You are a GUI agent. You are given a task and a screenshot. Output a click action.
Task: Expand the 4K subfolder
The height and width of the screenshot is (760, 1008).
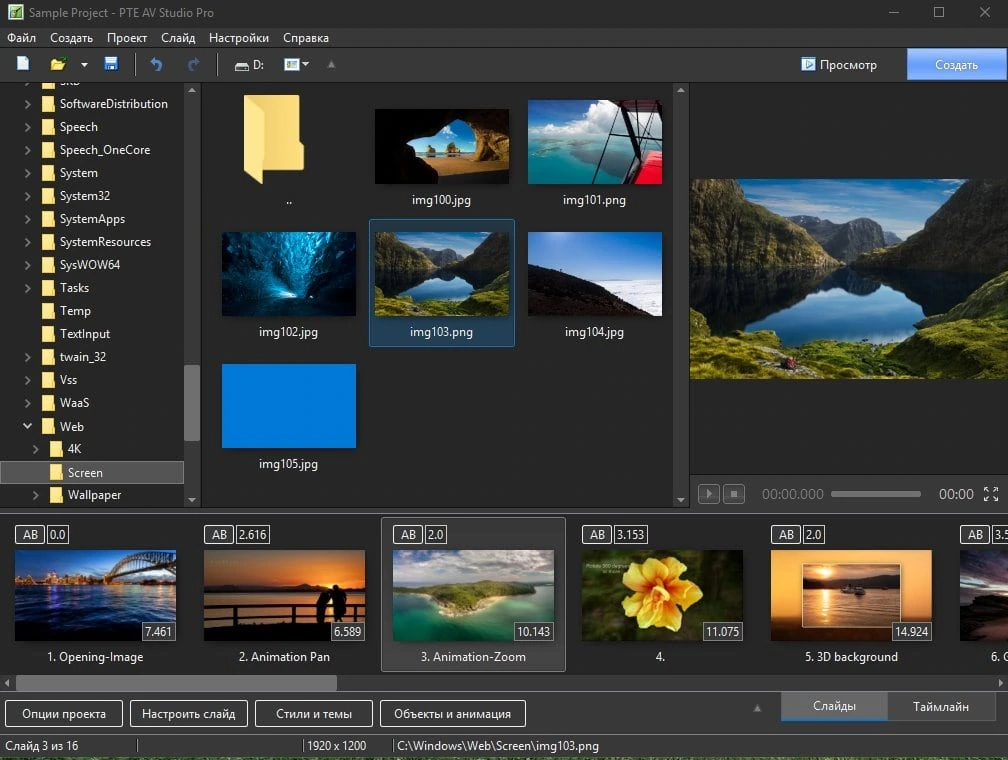coord(36,449)
